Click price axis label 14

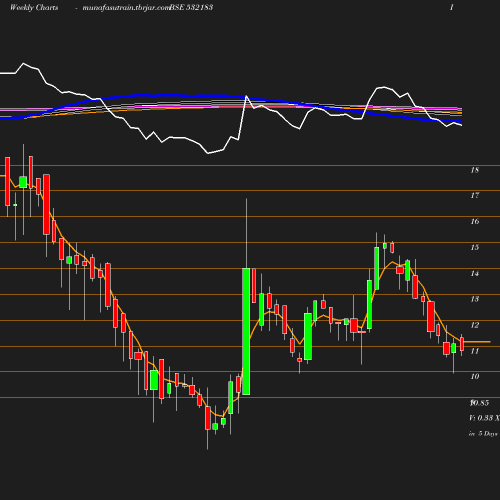(475, 274)
